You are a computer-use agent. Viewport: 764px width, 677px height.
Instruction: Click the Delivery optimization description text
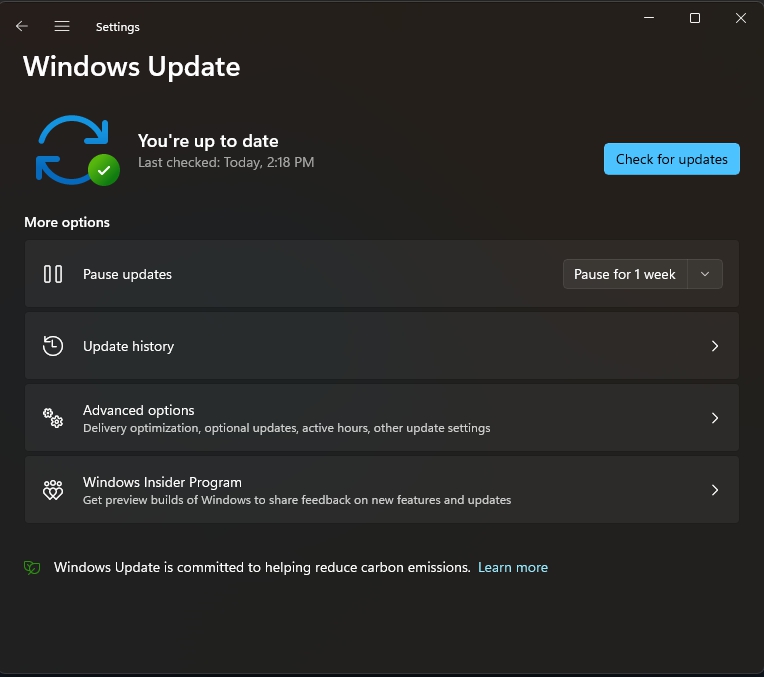pyautogui.click(x=286, y=428)
